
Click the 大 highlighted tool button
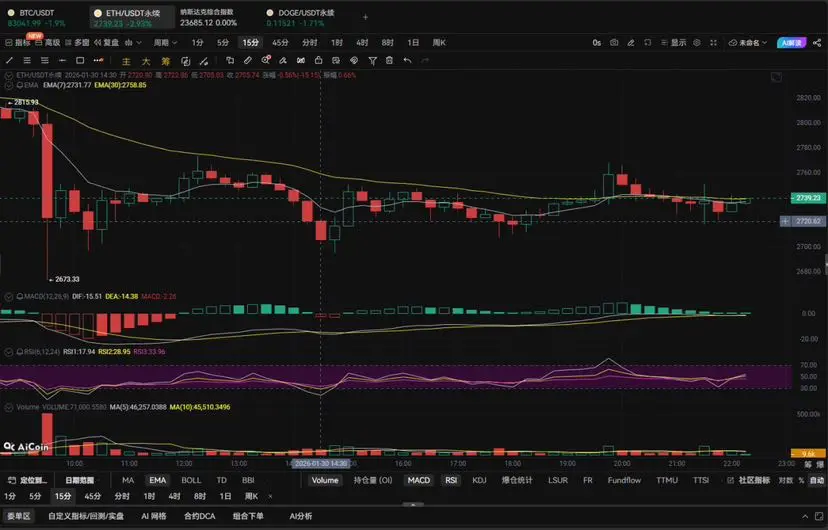pyautogui.click(x=146, y=61)
